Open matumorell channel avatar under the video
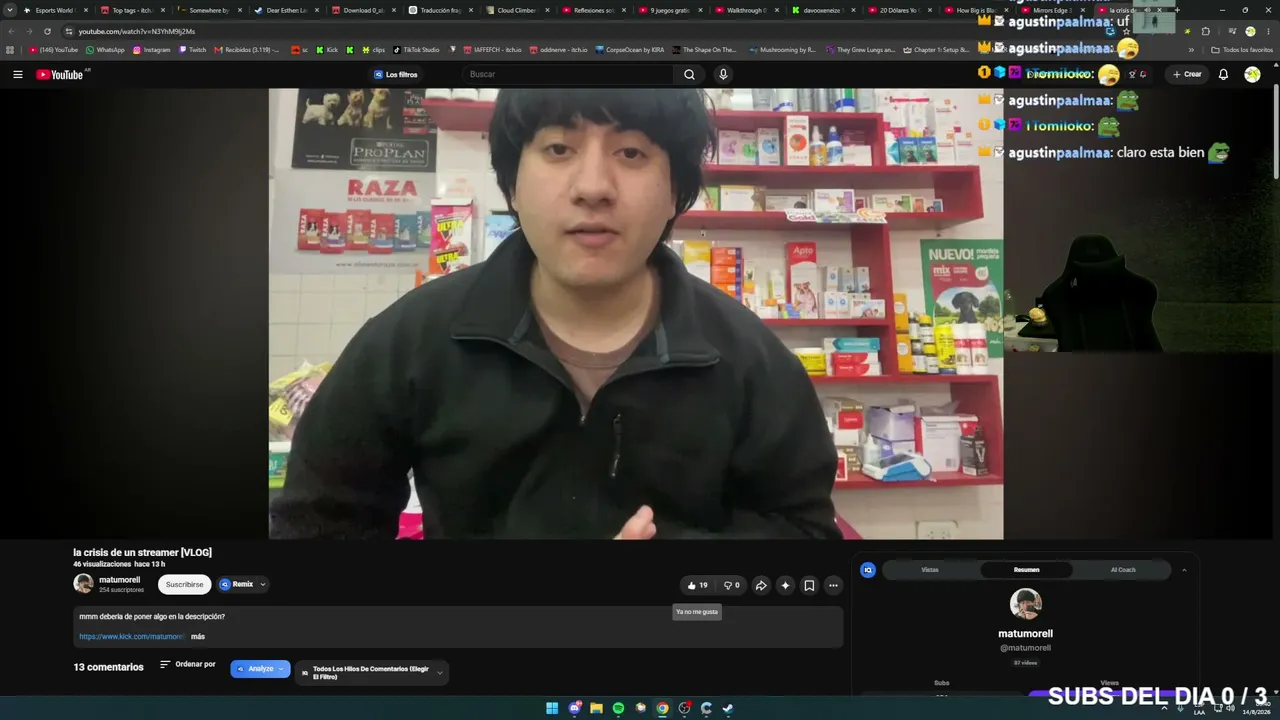1280x720 pixels. pyautogui.click(x=83, y=584)
